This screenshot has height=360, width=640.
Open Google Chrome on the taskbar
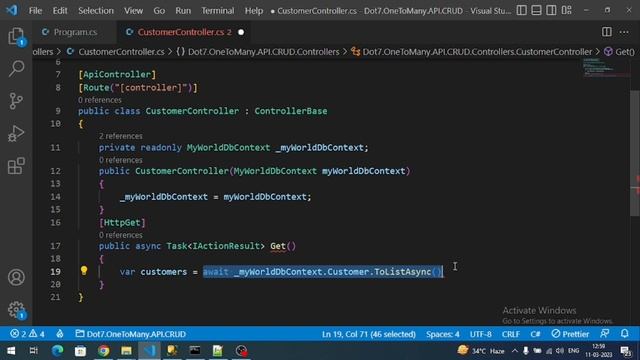103,351
